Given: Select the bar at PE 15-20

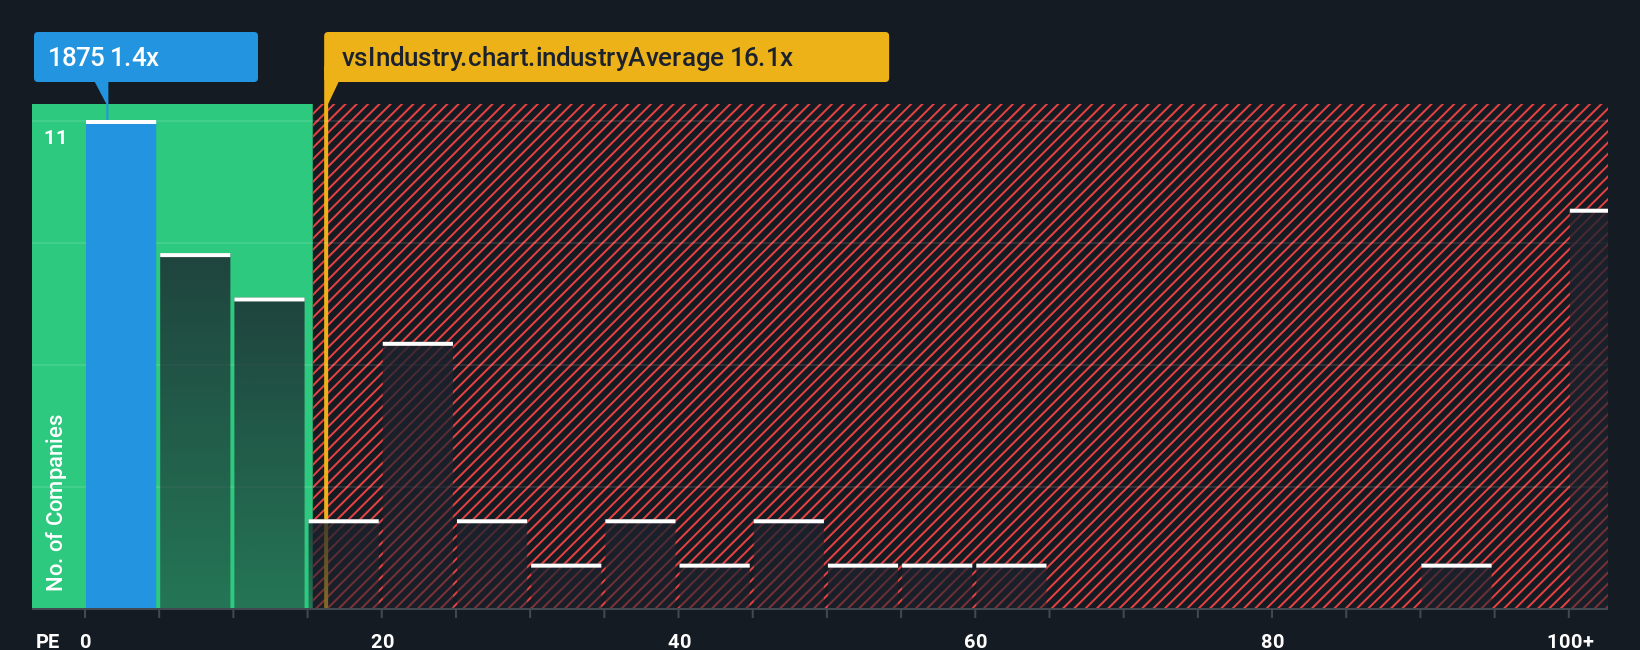Looking at the screenshot, I should point(344,564).
